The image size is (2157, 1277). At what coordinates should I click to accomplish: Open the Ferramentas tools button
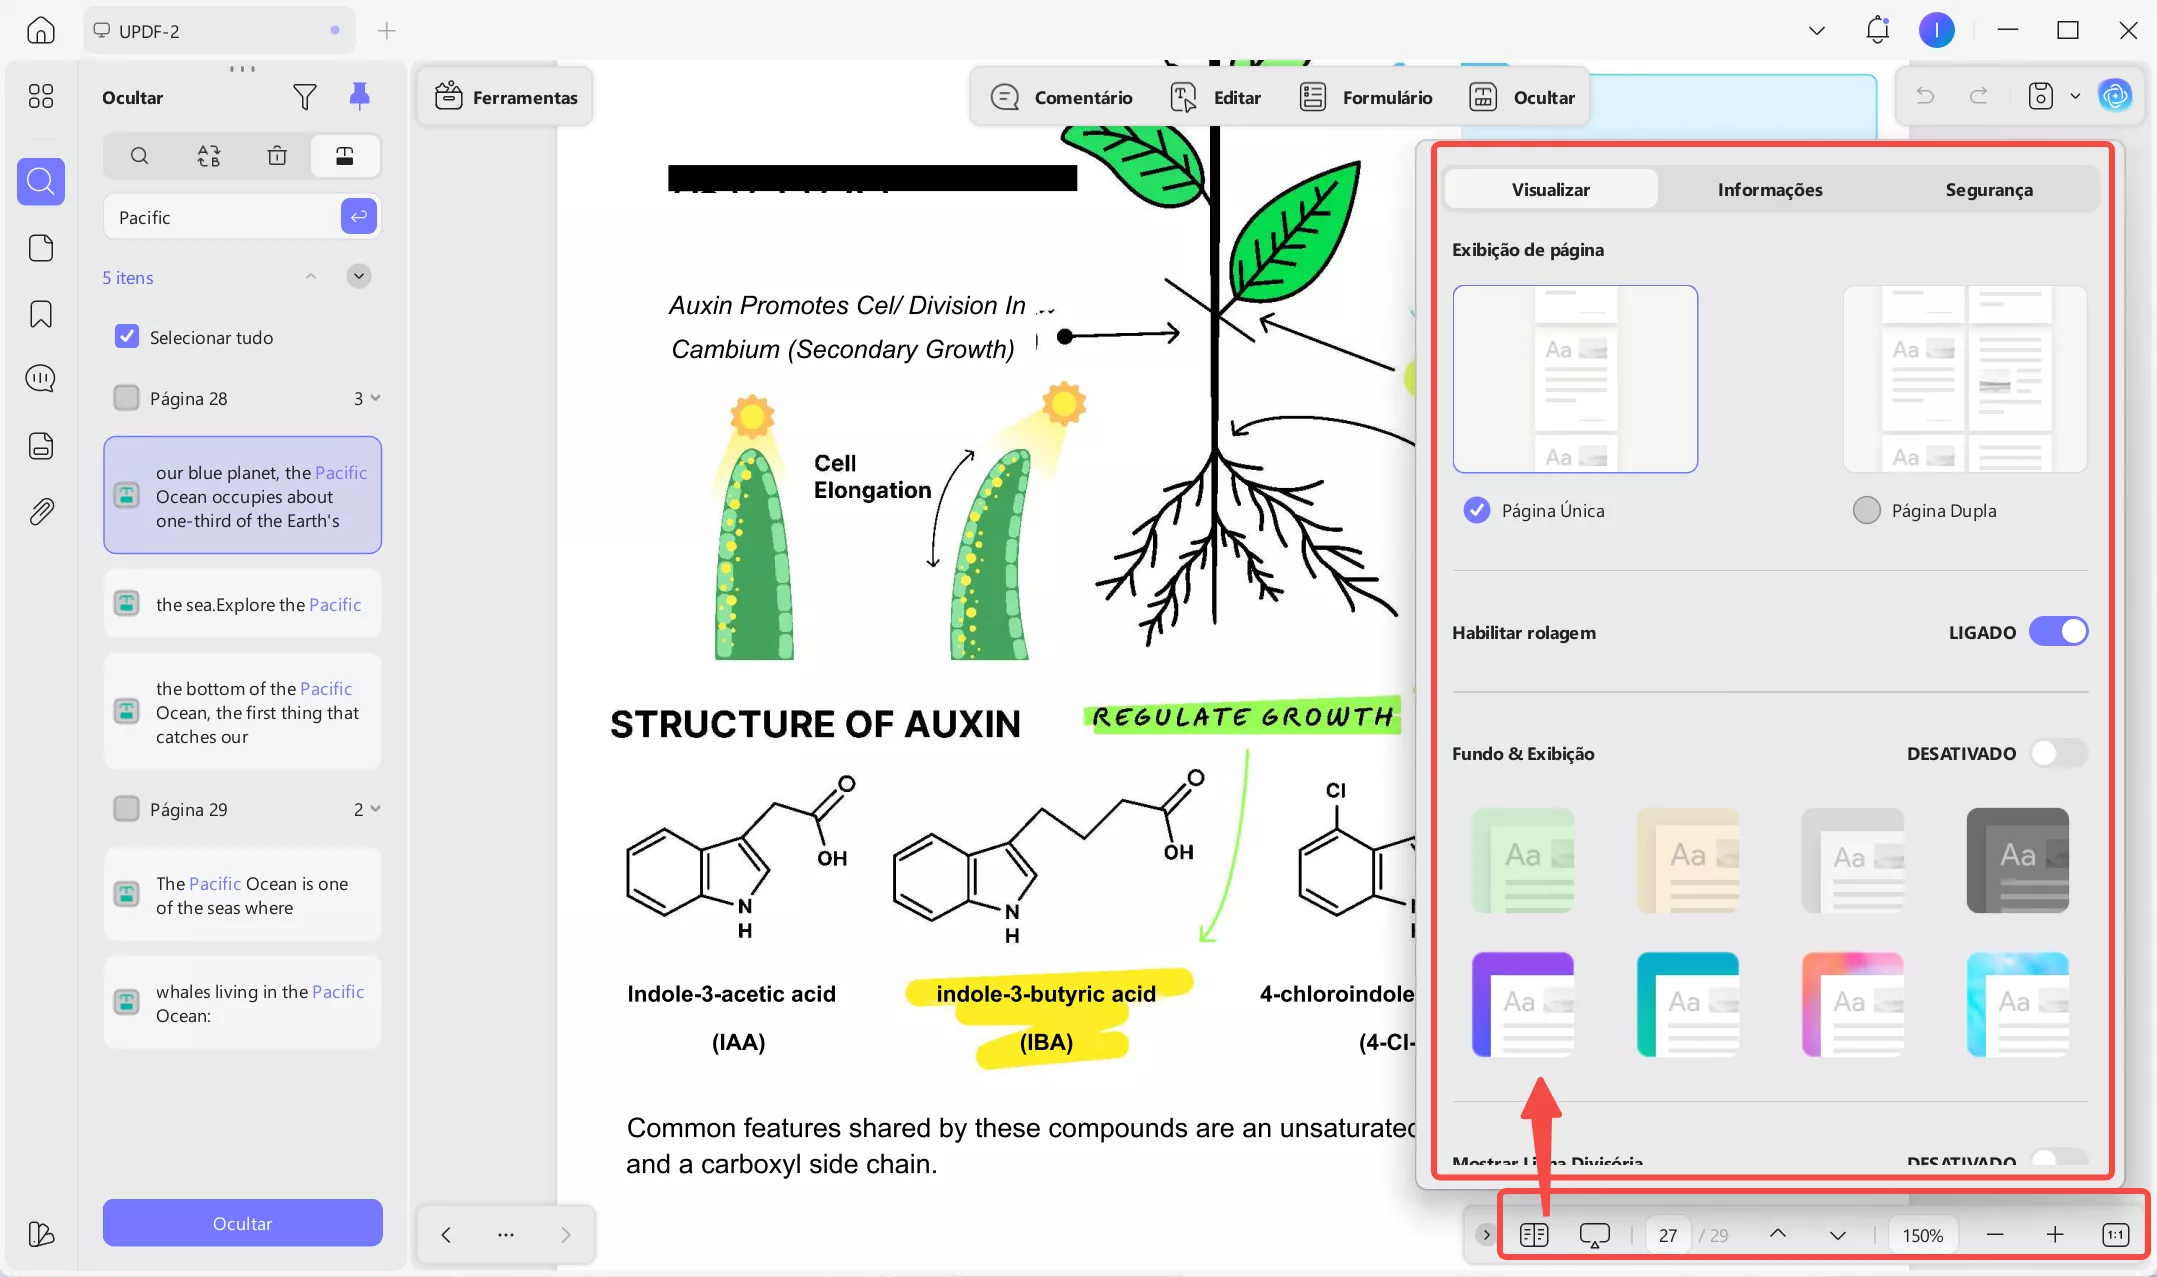[506, 97]
